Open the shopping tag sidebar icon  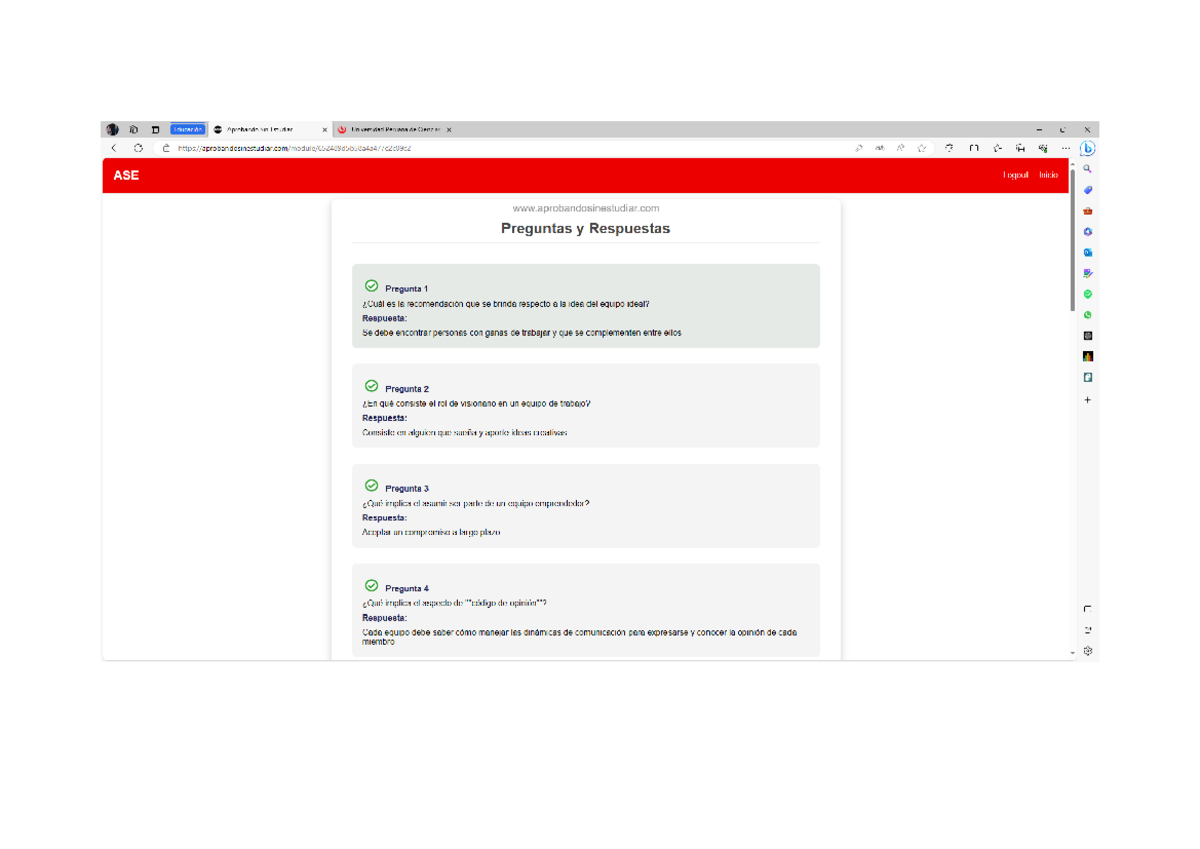point(1087,190)
